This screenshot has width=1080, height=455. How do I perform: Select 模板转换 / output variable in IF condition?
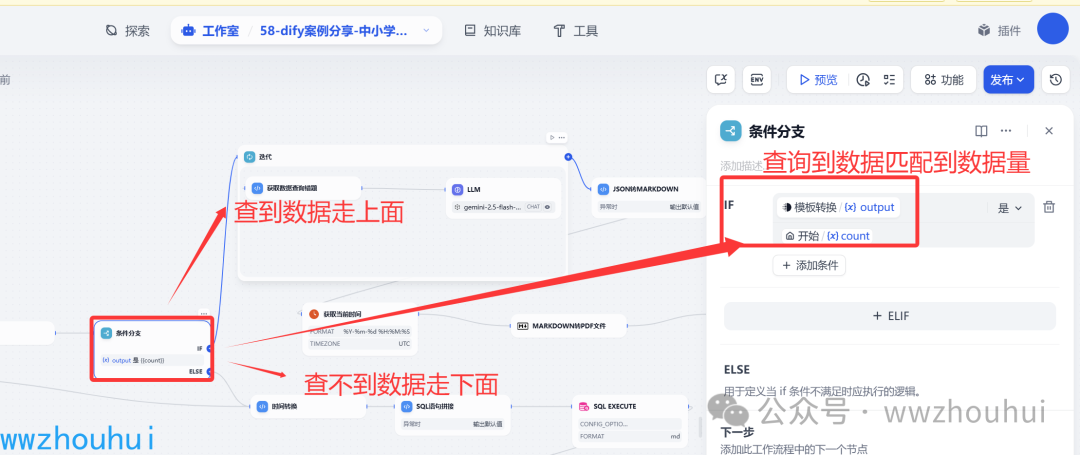coord(838,207)
